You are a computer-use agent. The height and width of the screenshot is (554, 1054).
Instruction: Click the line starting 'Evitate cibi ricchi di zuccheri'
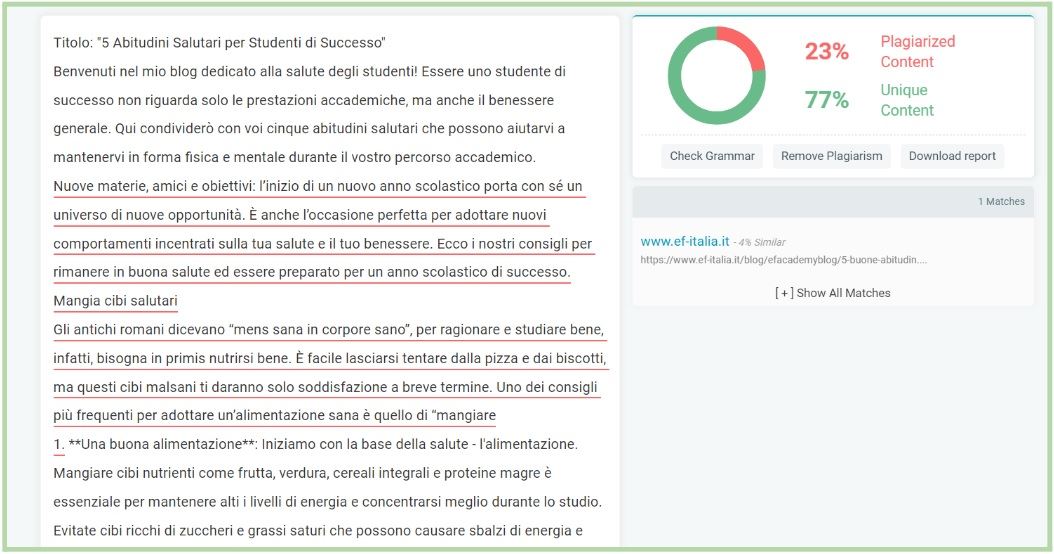point(318,530)
